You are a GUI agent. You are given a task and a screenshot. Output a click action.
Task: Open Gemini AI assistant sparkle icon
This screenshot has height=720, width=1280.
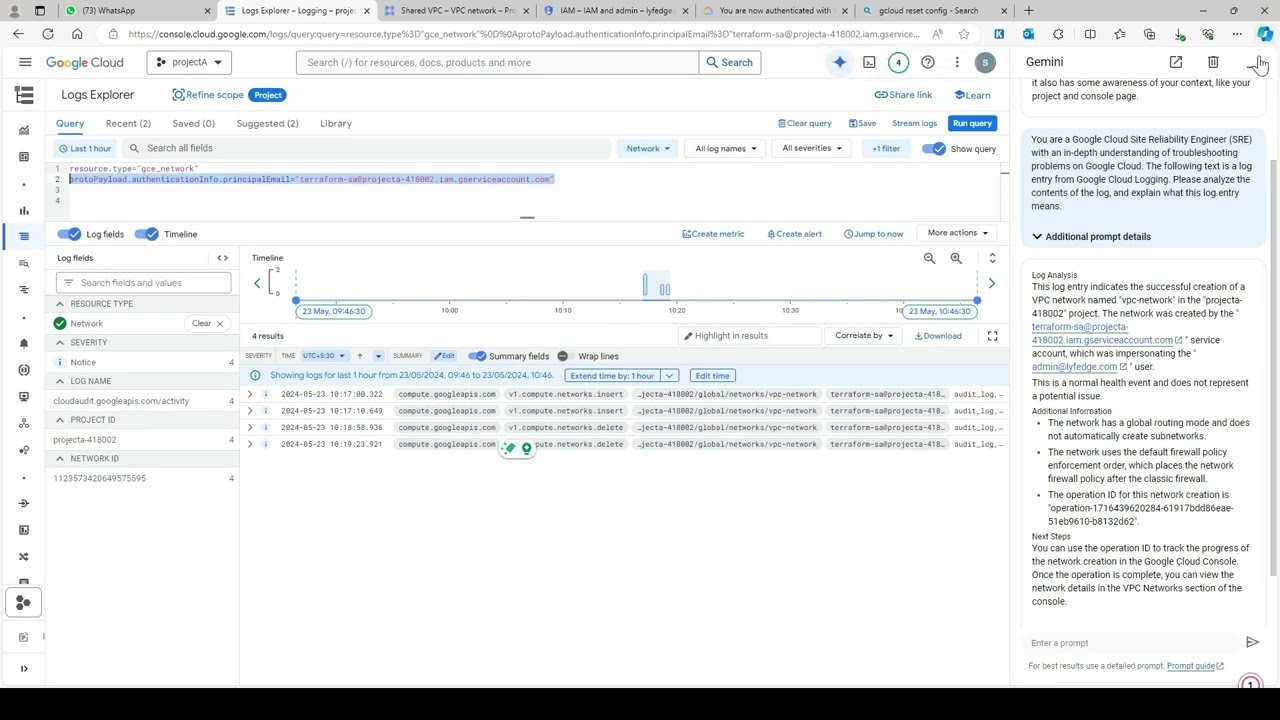840,62
